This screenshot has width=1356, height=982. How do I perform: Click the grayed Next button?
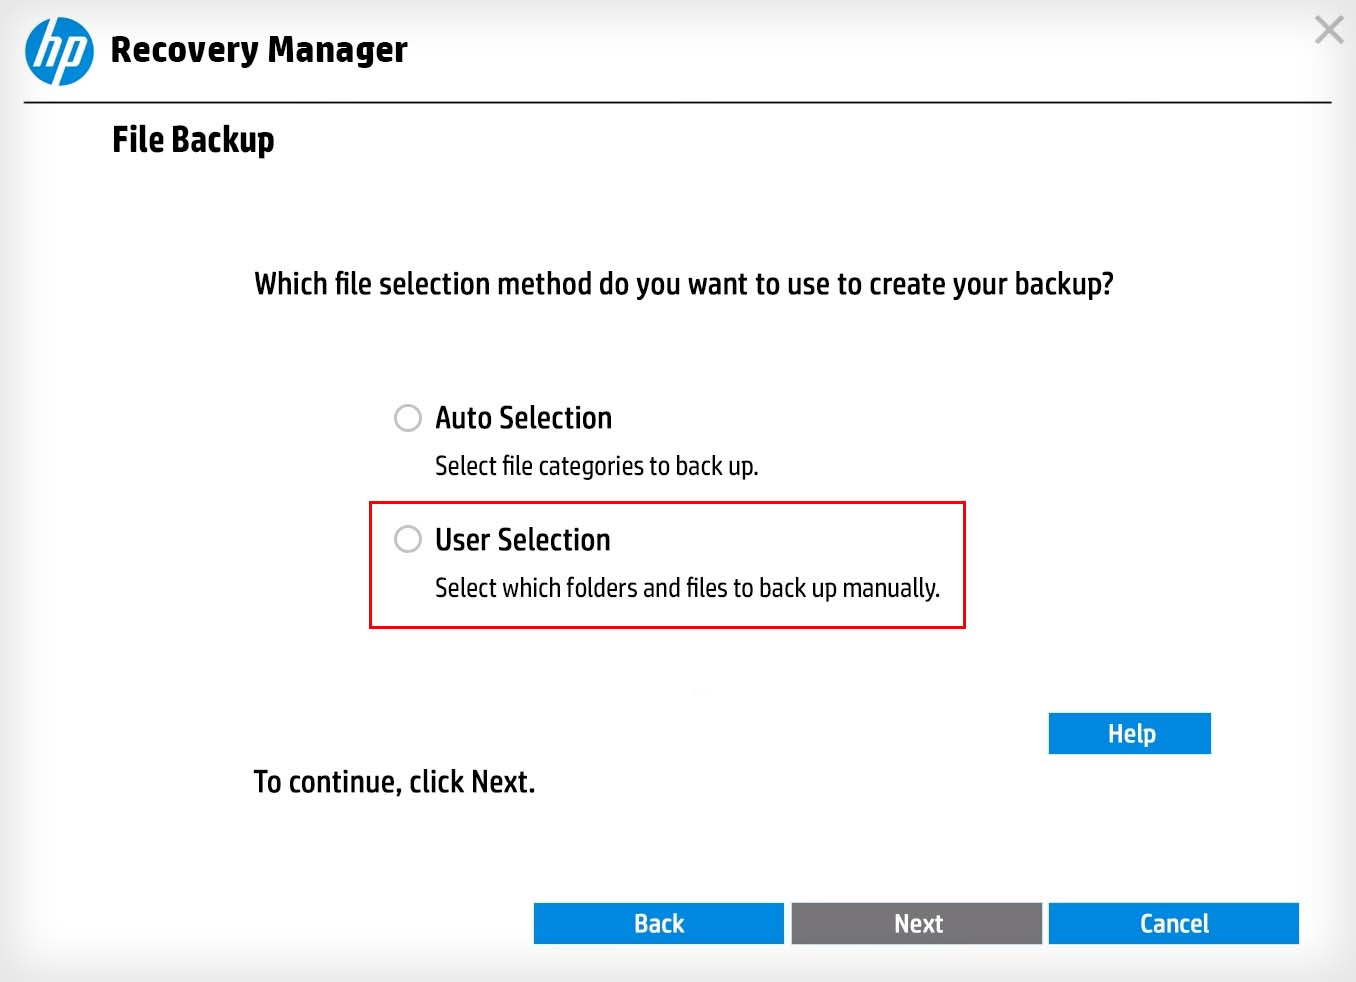(917, 924)
